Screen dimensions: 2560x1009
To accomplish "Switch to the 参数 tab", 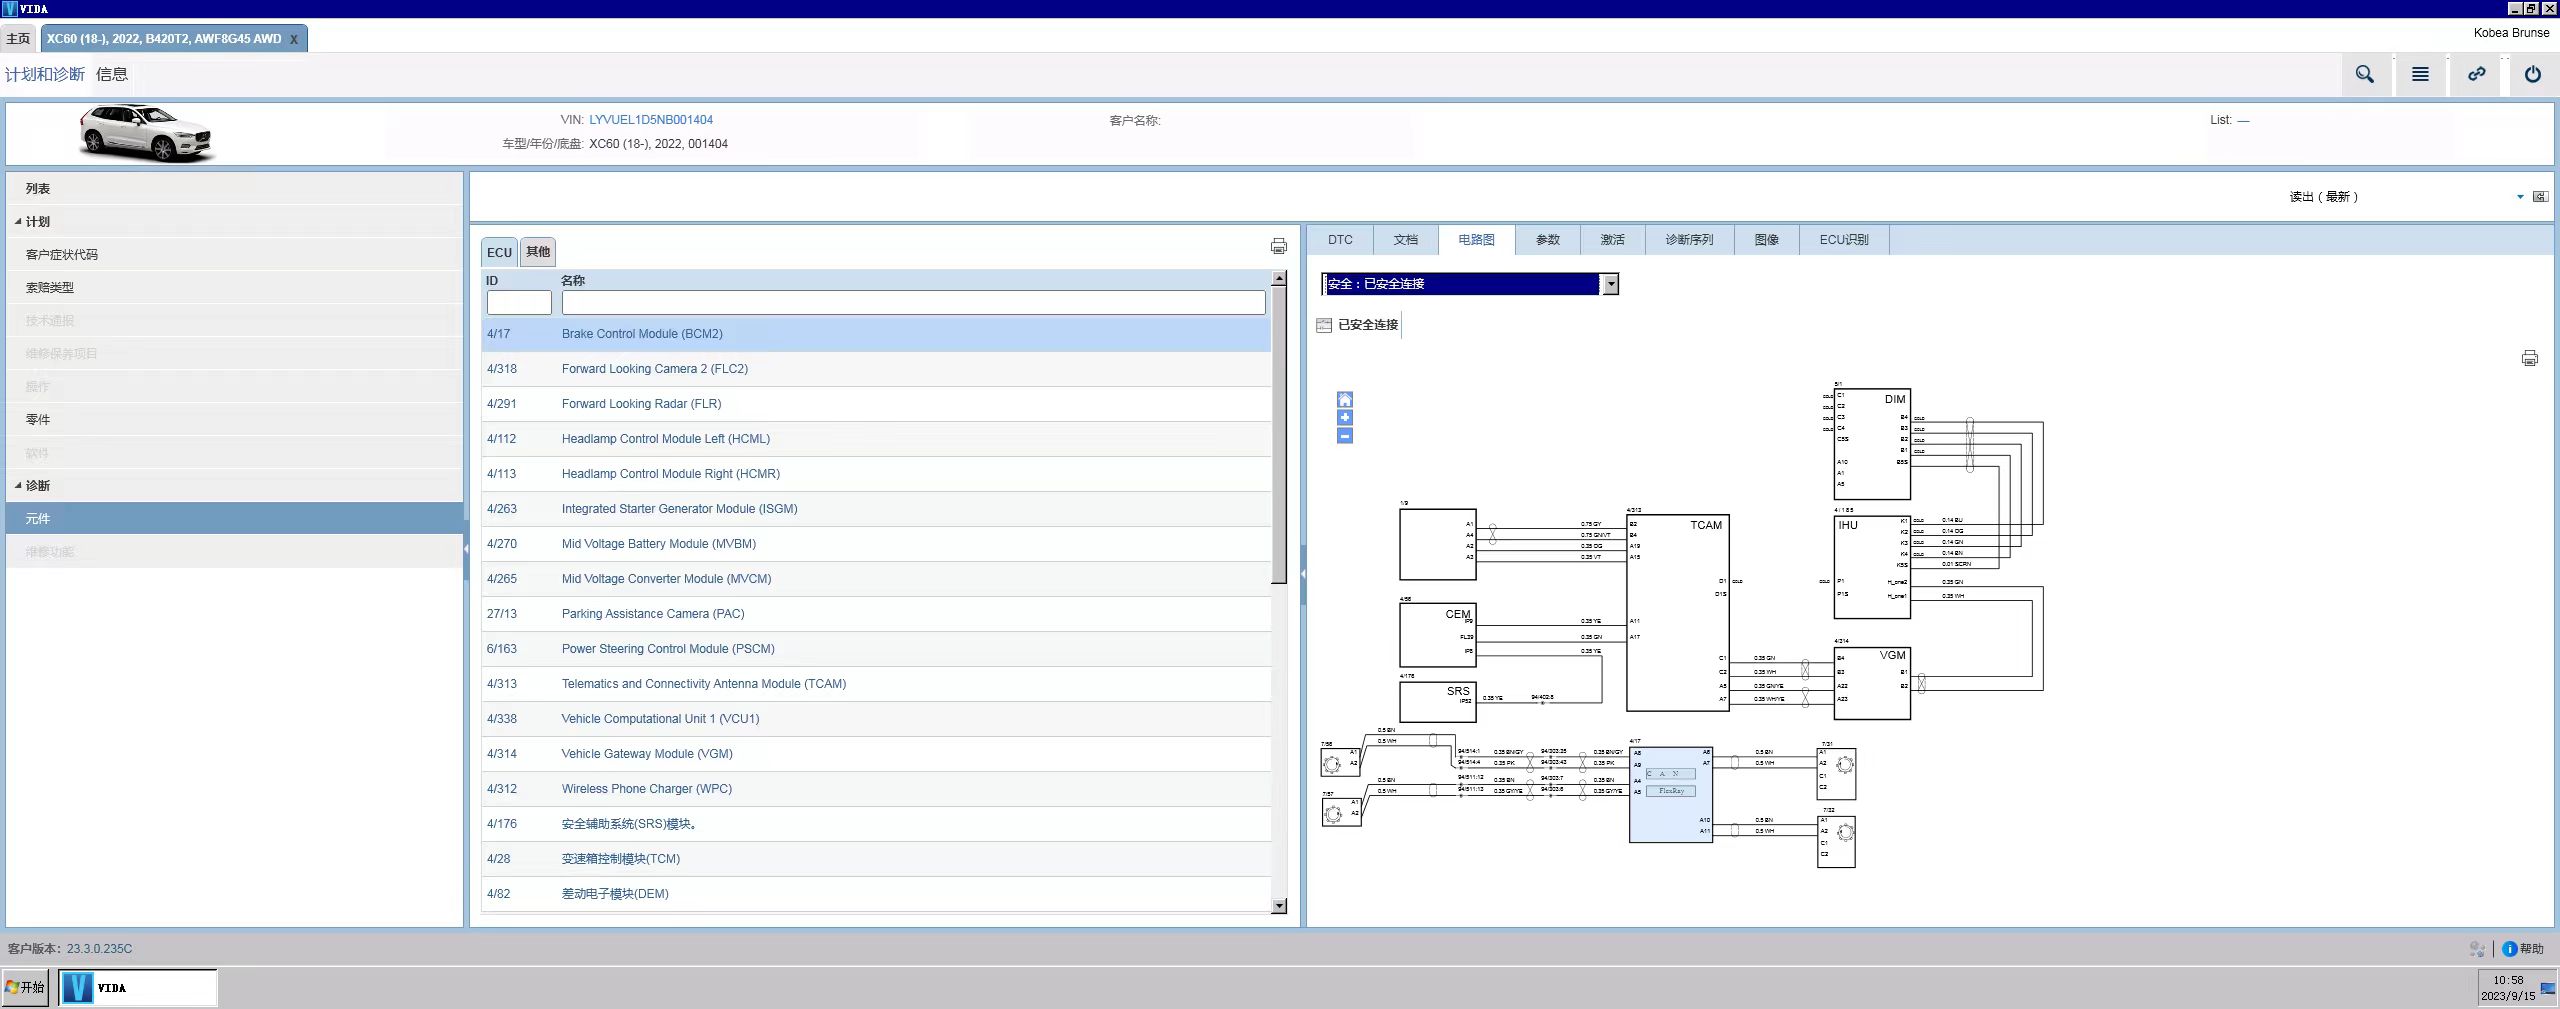I will tap(1547, 240).
